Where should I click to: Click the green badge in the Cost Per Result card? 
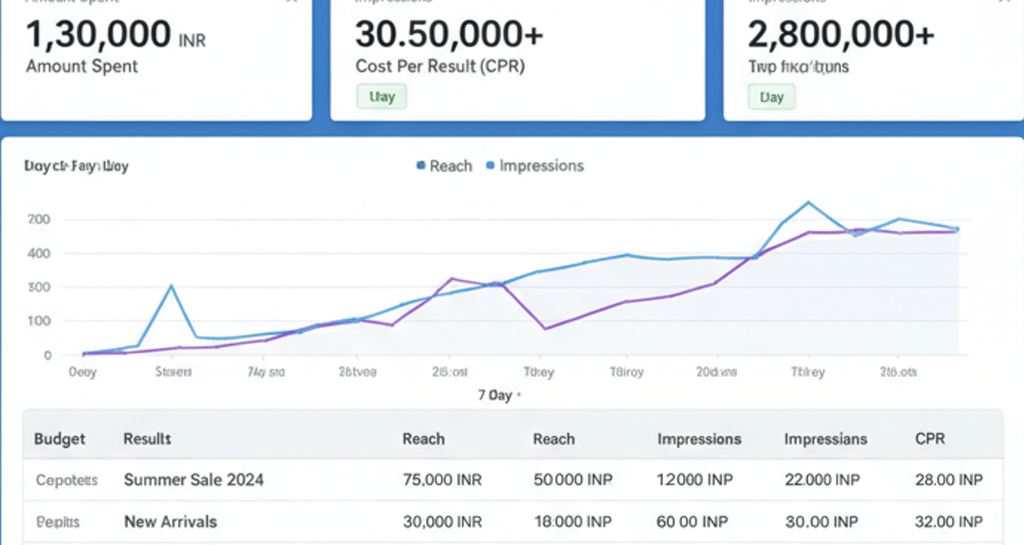[x=381, y=97]
